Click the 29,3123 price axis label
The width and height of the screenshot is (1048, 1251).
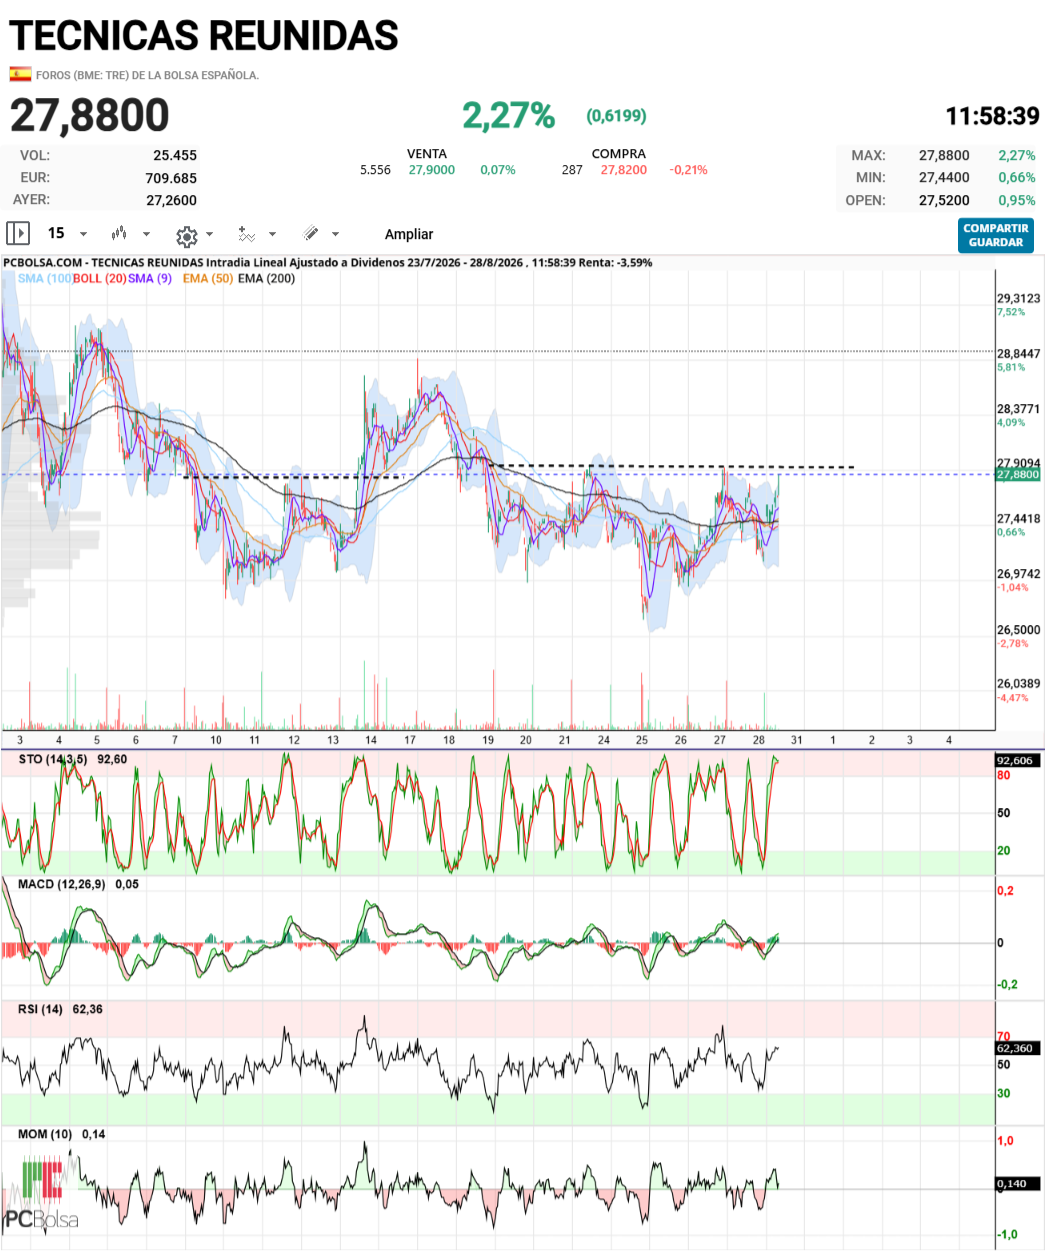[1018, 298]
